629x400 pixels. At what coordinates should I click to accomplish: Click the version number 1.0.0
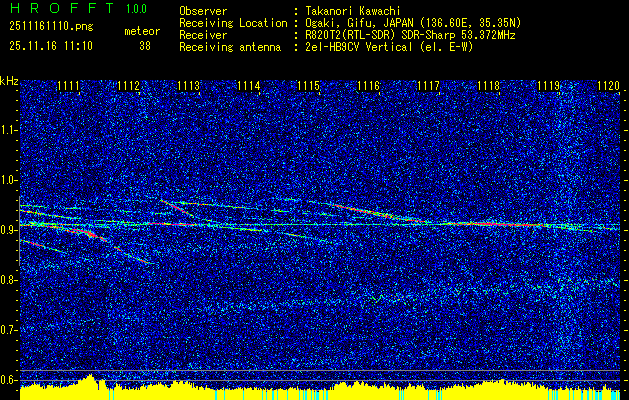click(x=136, y=8)
